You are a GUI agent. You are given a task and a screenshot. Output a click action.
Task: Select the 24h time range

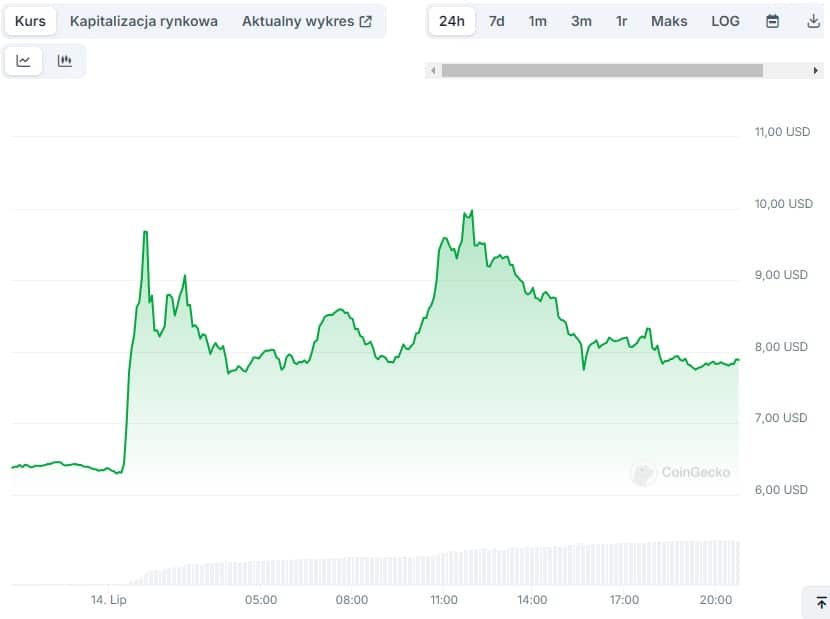coord(451,21)
